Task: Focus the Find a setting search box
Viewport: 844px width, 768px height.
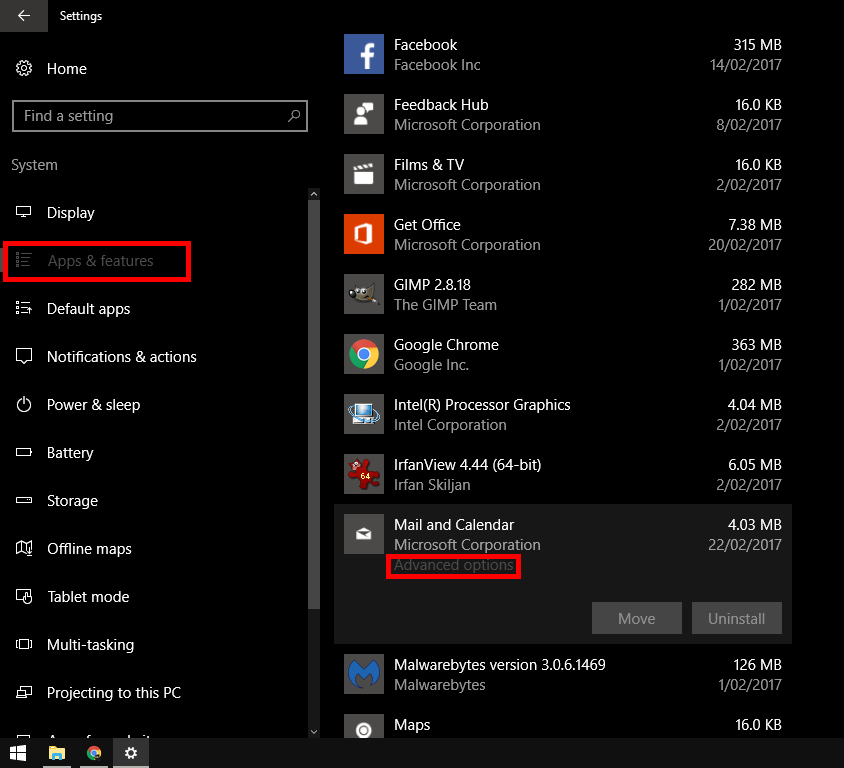Action: (x=160, y=116)
